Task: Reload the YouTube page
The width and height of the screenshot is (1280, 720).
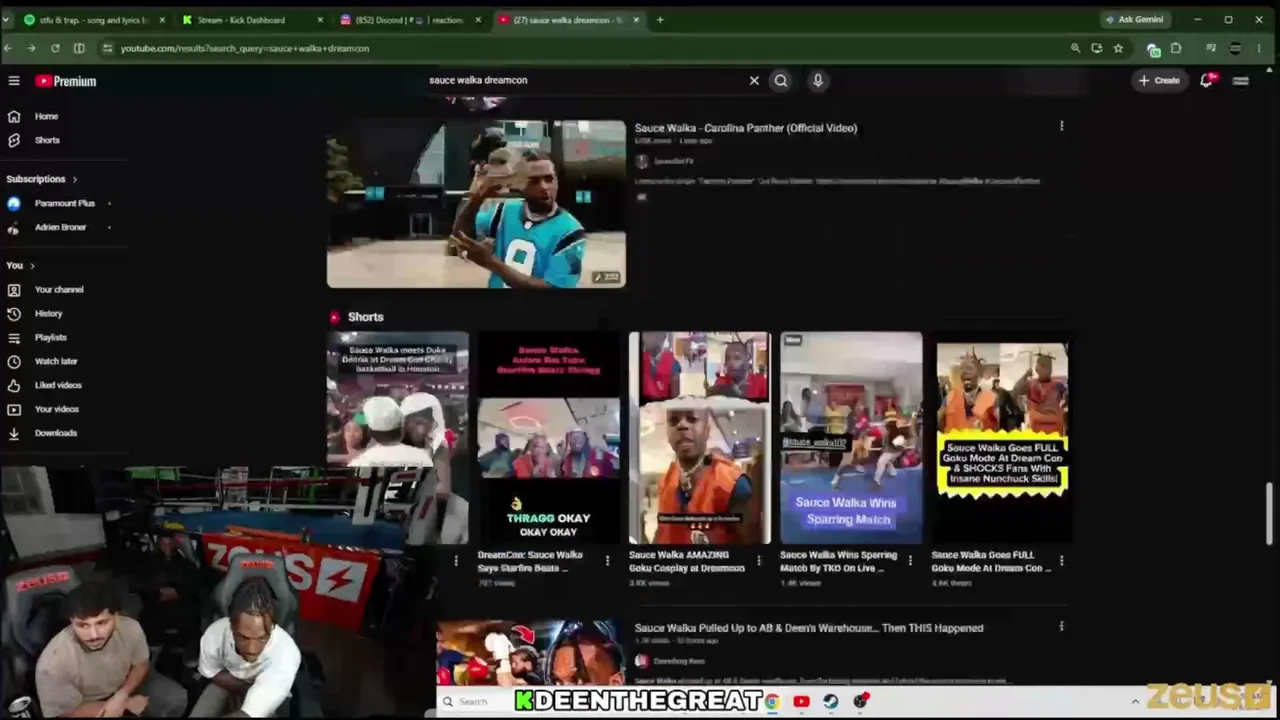Action: [x=55, y=48]
